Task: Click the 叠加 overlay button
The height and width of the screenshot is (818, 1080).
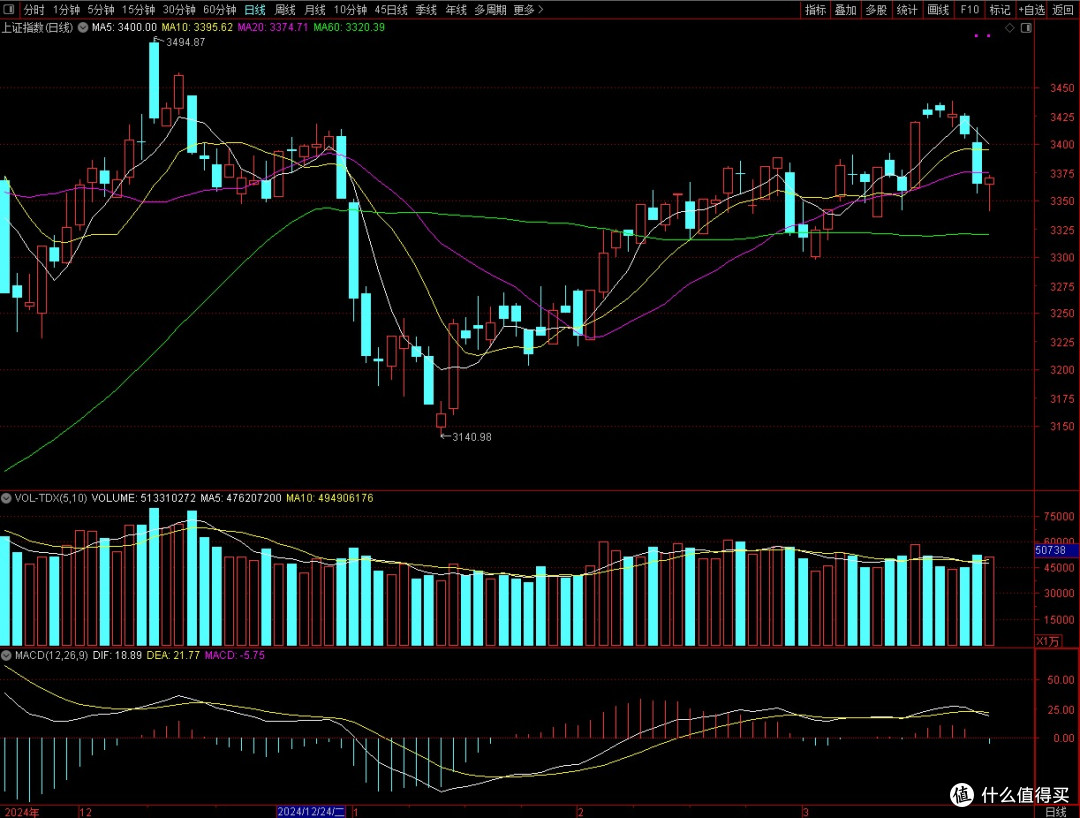Action: (x=846, y=10)
